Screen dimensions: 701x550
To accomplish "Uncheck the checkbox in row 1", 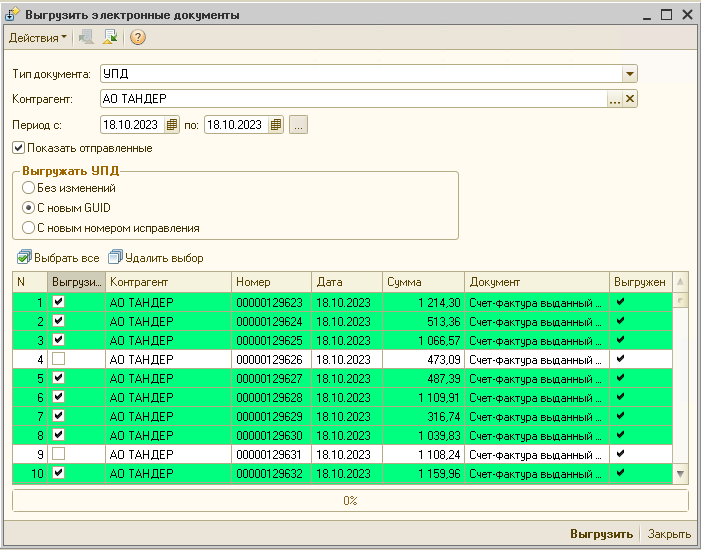I will coord(59,302).
